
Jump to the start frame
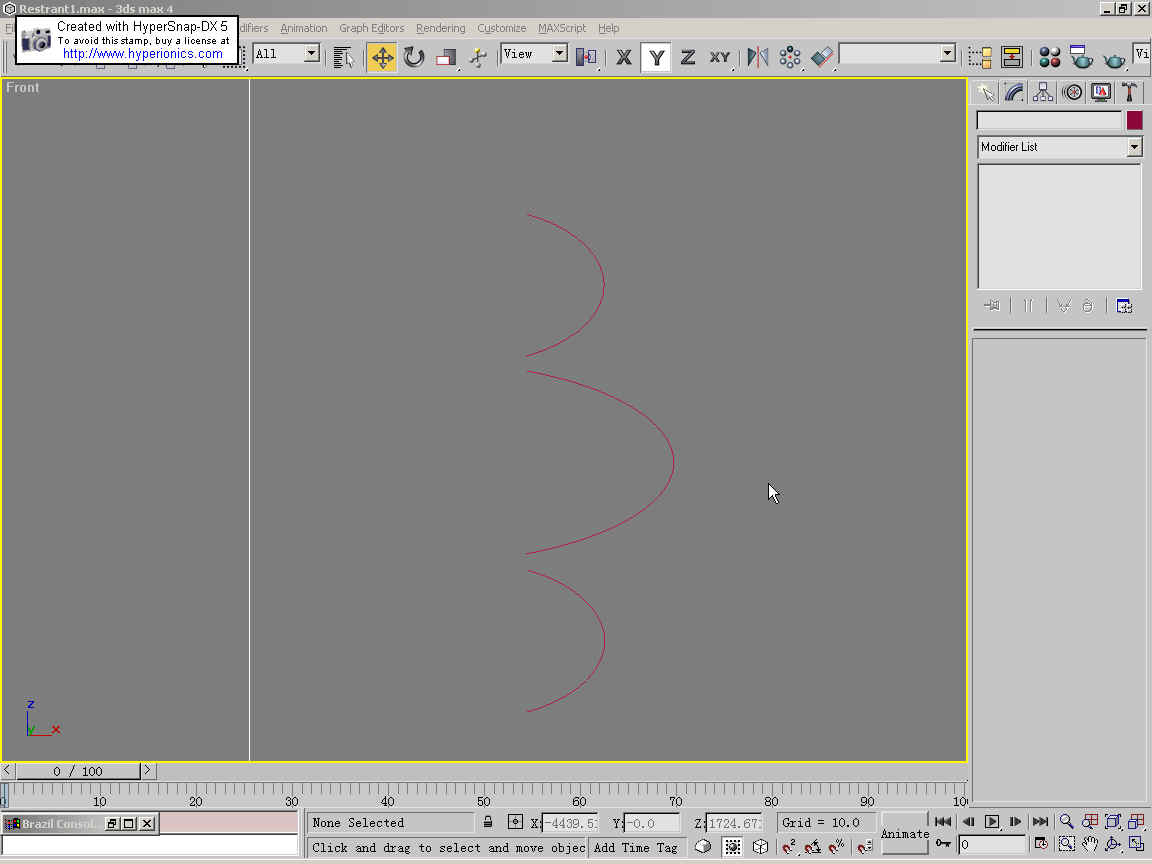click(x=943, y=821)
